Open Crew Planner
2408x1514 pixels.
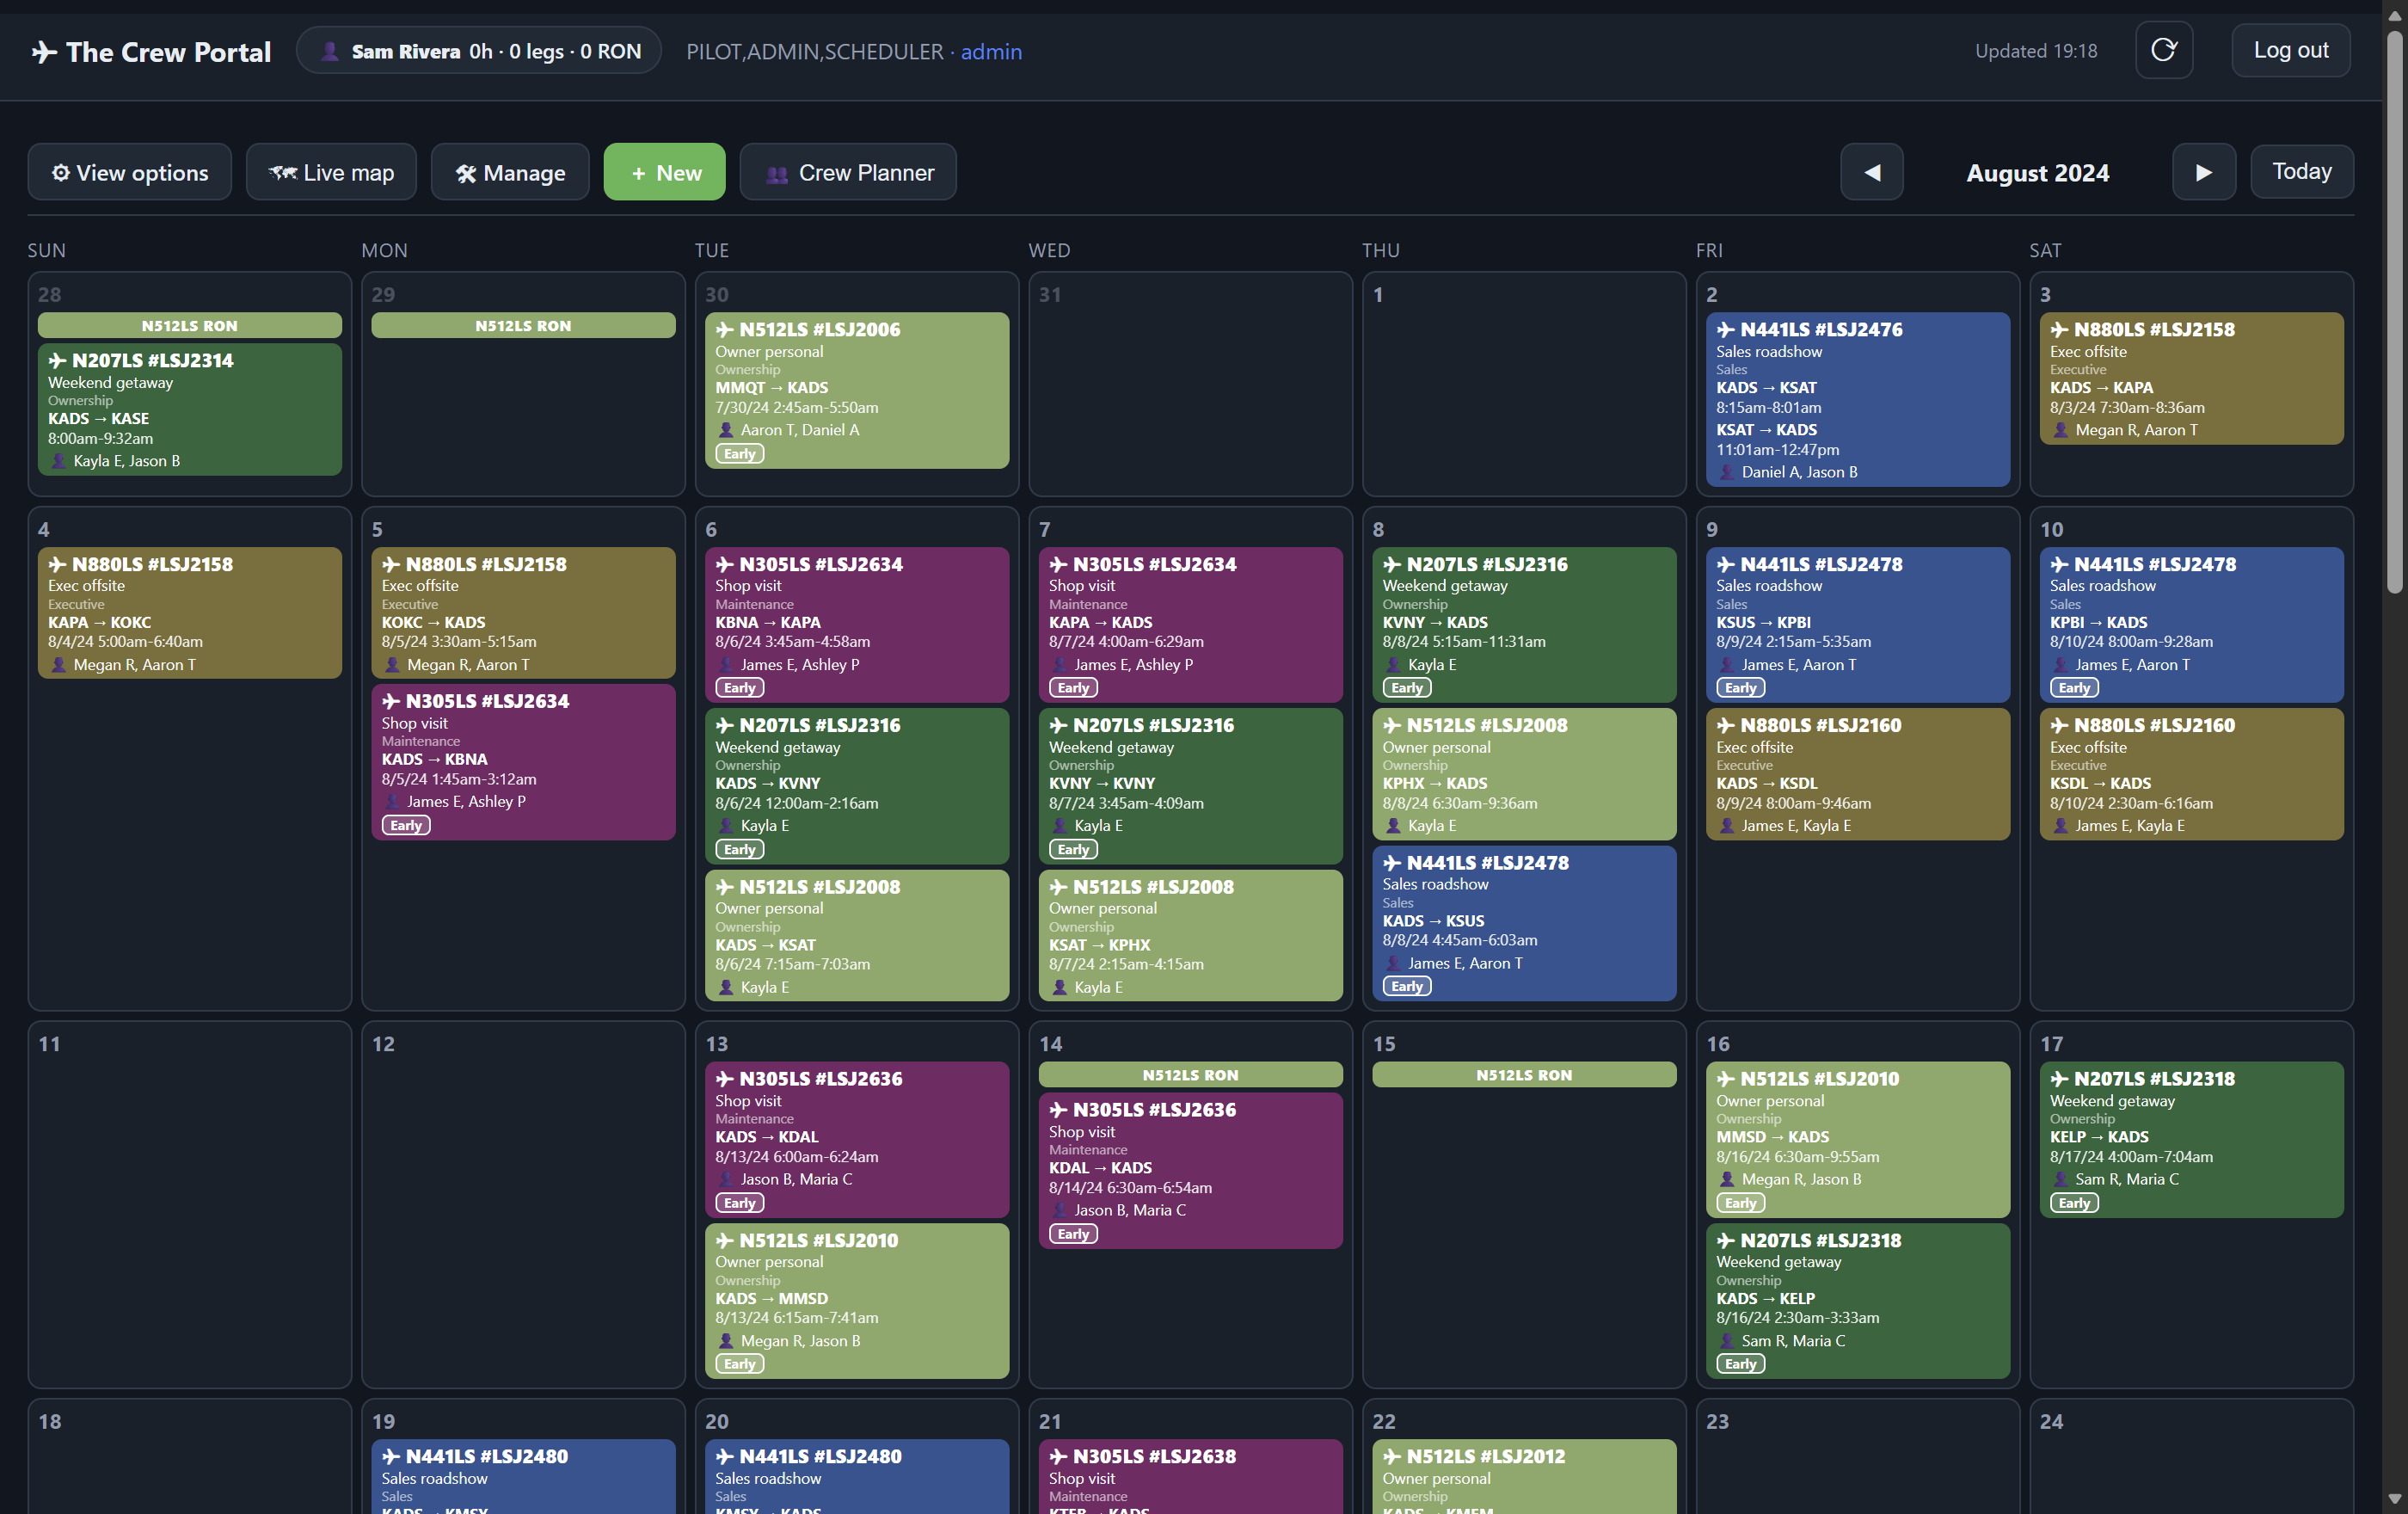tap(848, 172)
